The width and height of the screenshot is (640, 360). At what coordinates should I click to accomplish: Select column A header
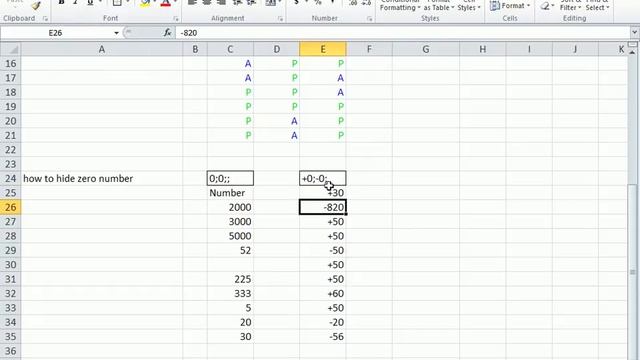point(102,49)
